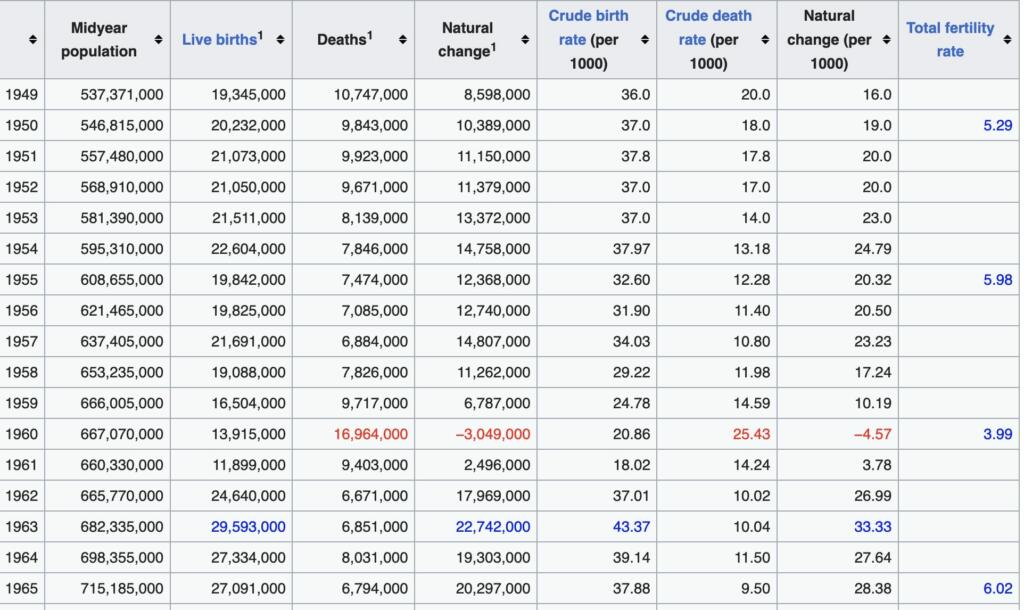Click the 1963 live births value 29,593,000
The width and height of the screenshot is (1024, 610).
coord(248,527)
